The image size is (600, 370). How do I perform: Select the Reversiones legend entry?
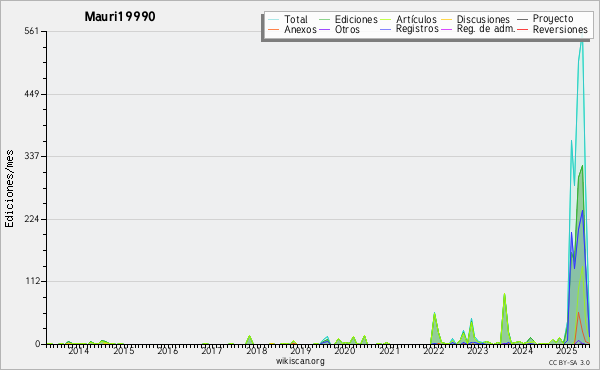pos(560,29)
